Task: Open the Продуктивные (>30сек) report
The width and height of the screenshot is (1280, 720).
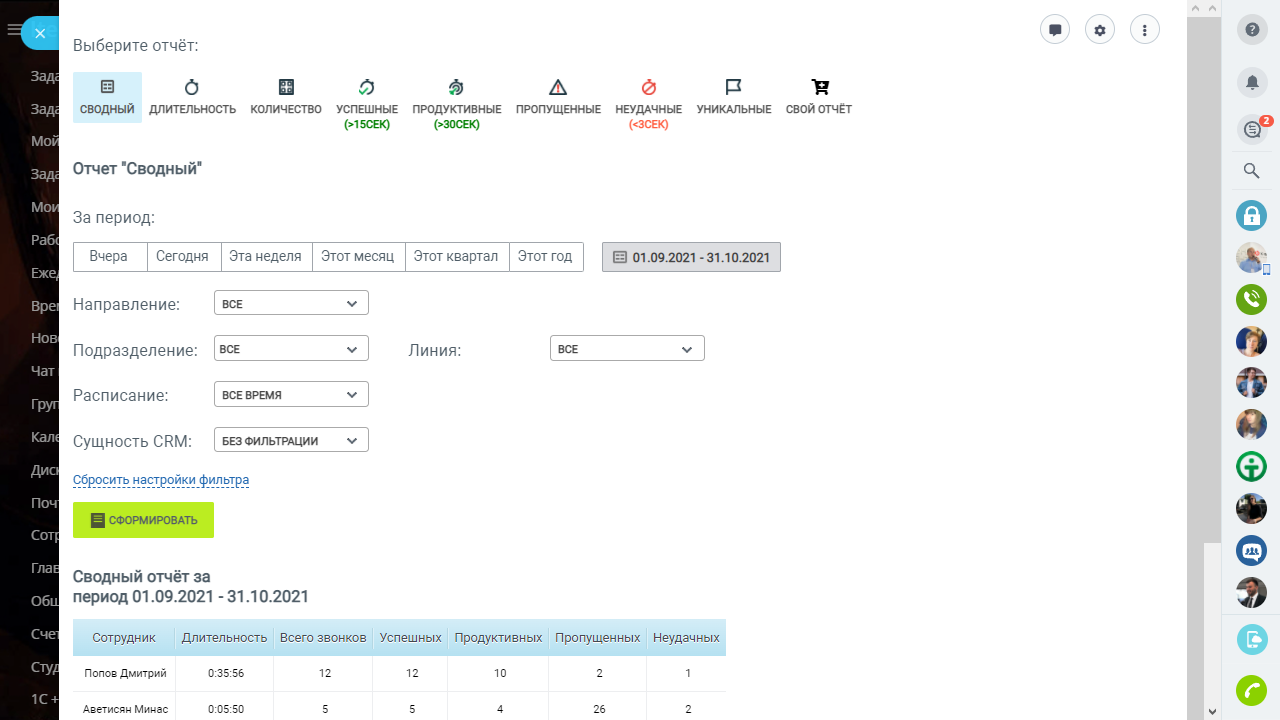Action: (457, 103)
